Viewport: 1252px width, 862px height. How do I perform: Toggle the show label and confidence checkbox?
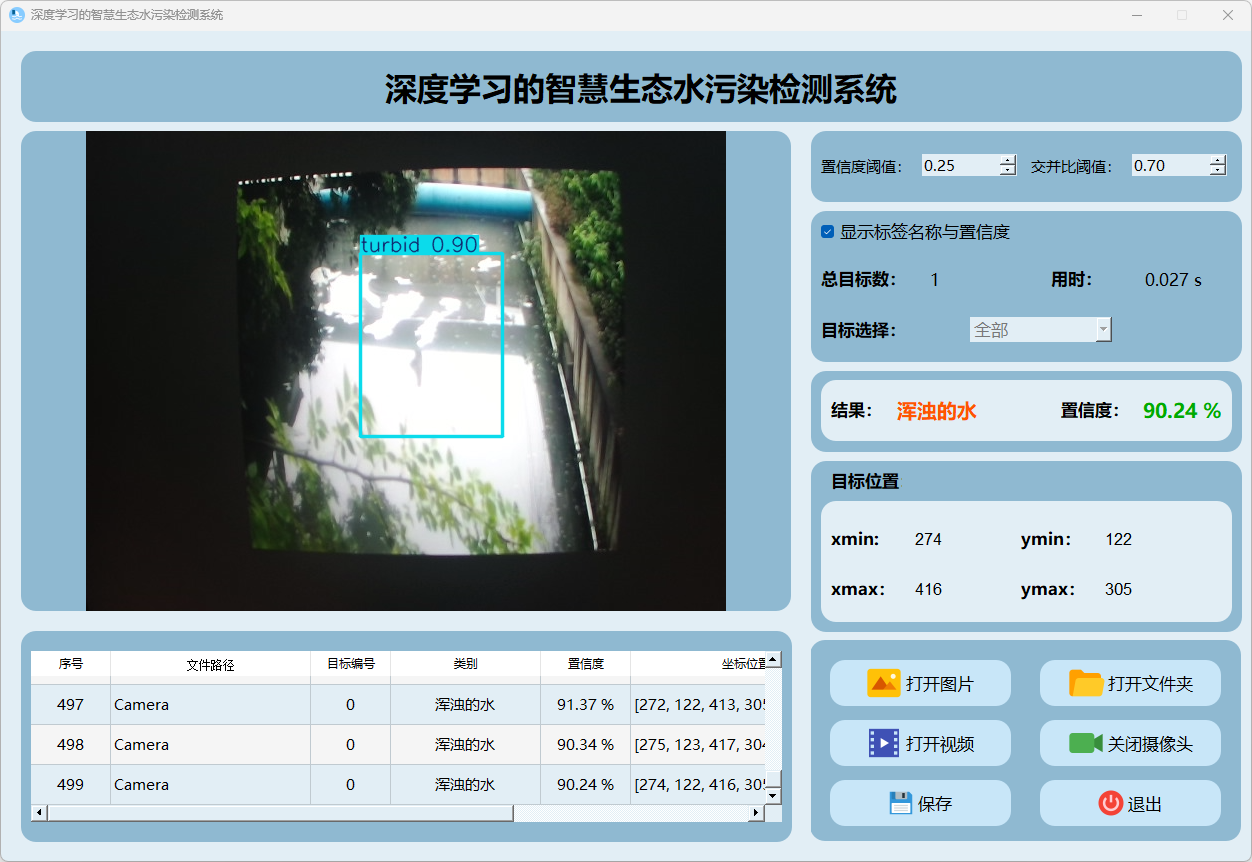coord(827,232)
